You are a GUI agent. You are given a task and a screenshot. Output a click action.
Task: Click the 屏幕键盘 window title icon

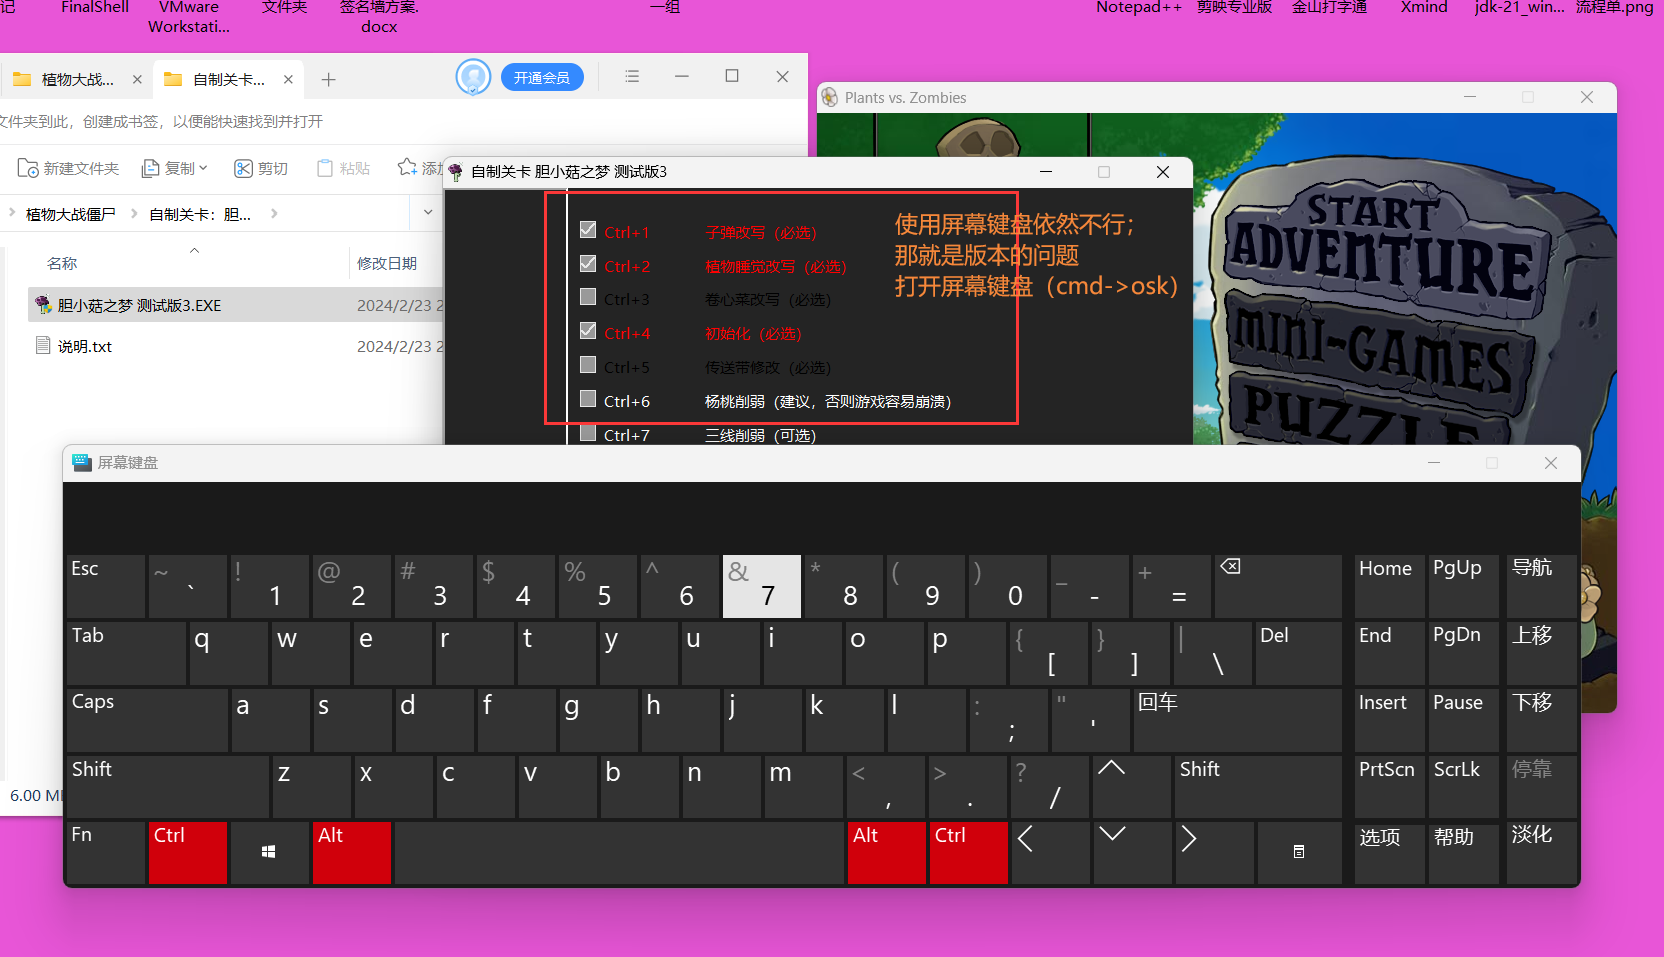coord(82,462)
